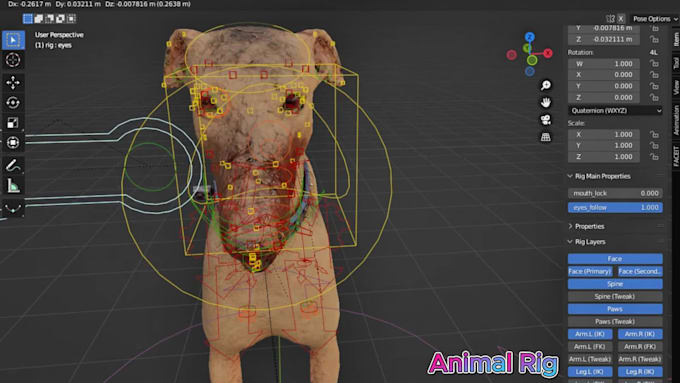Click the Scale X value field
This screenshot has height=383, width=680.
[x=604, y=134]
